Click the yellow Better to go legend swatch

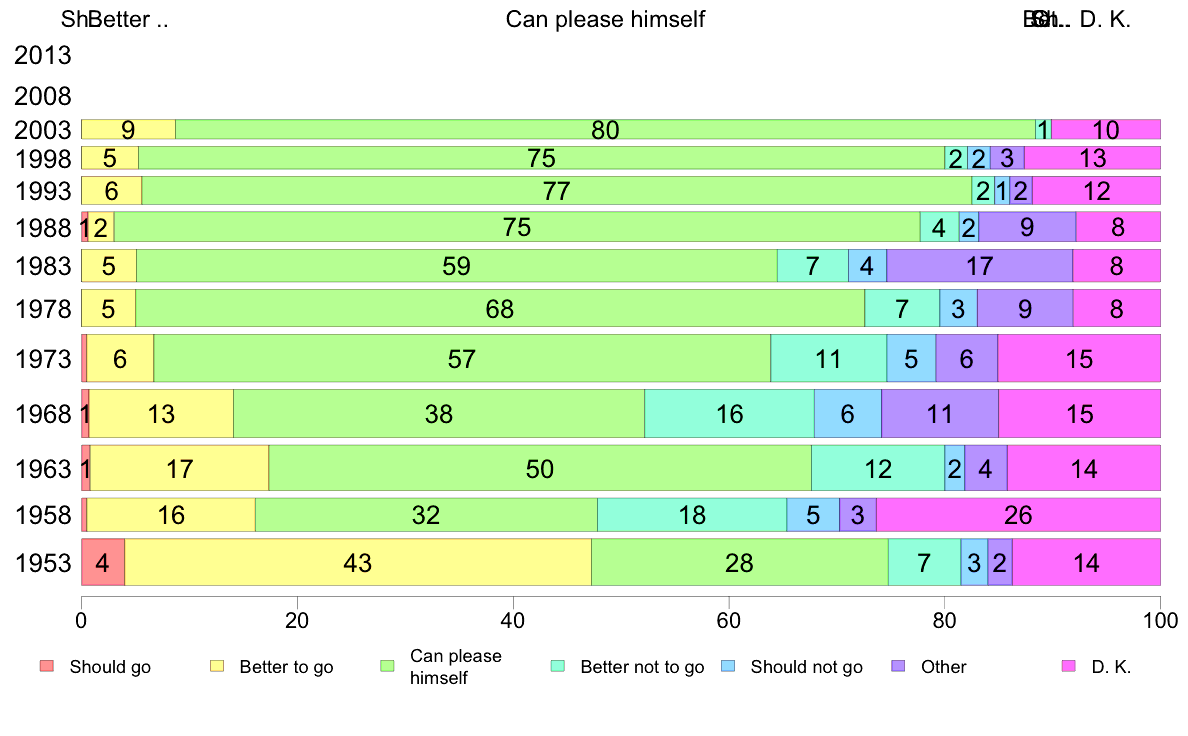coord(217,666)
